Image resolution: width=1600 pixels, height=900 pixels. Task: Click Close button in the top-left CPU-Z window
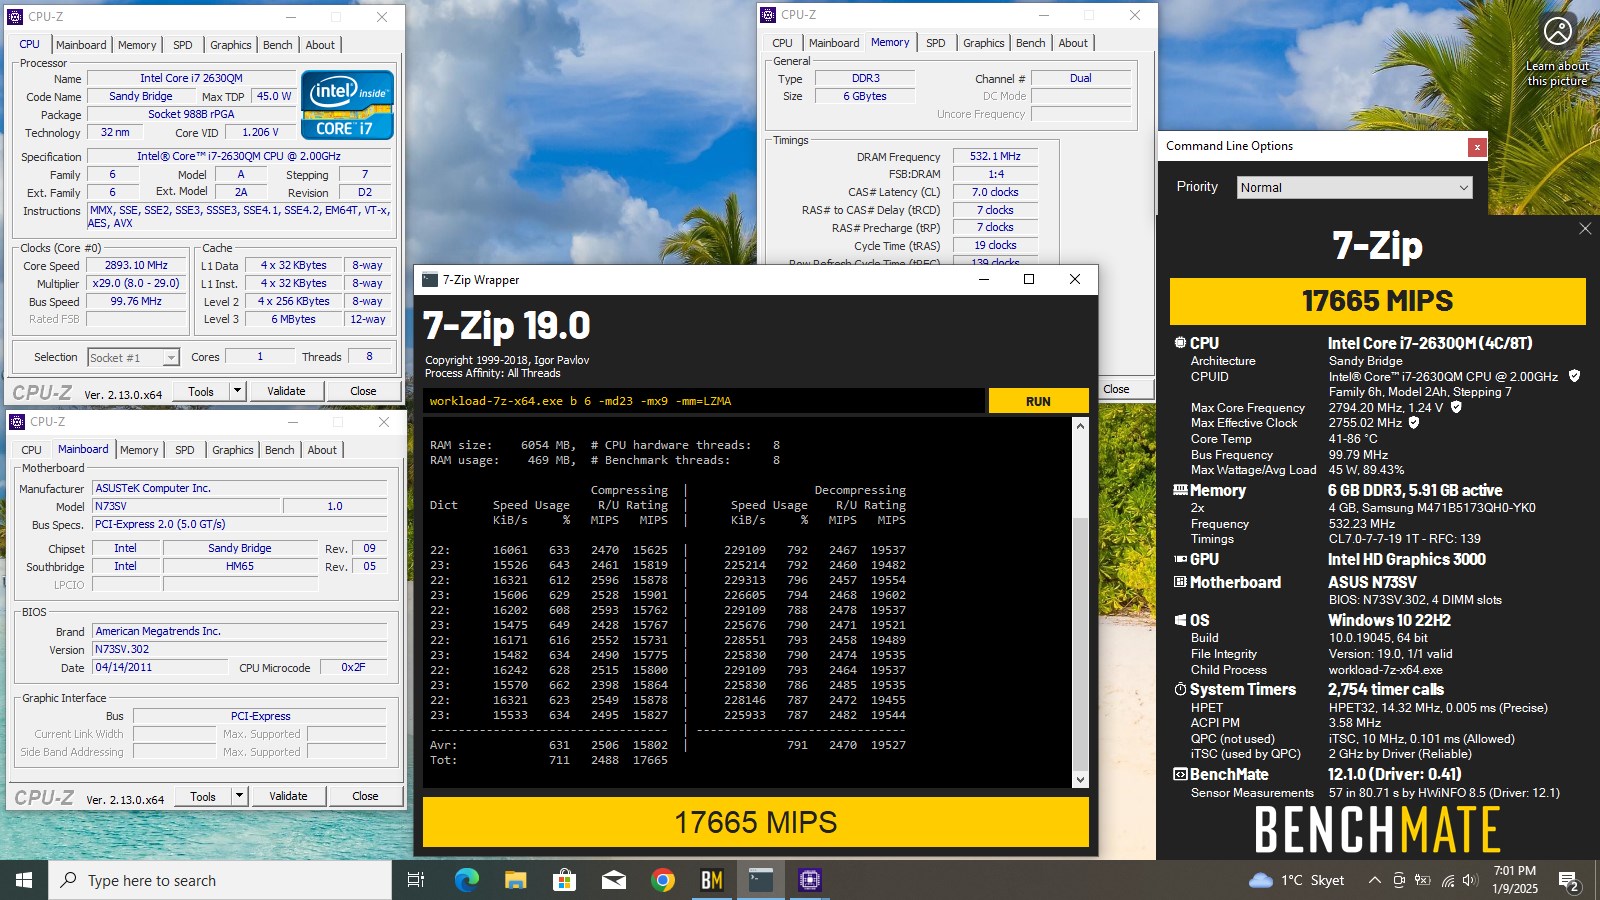click(x=363, y=391)
